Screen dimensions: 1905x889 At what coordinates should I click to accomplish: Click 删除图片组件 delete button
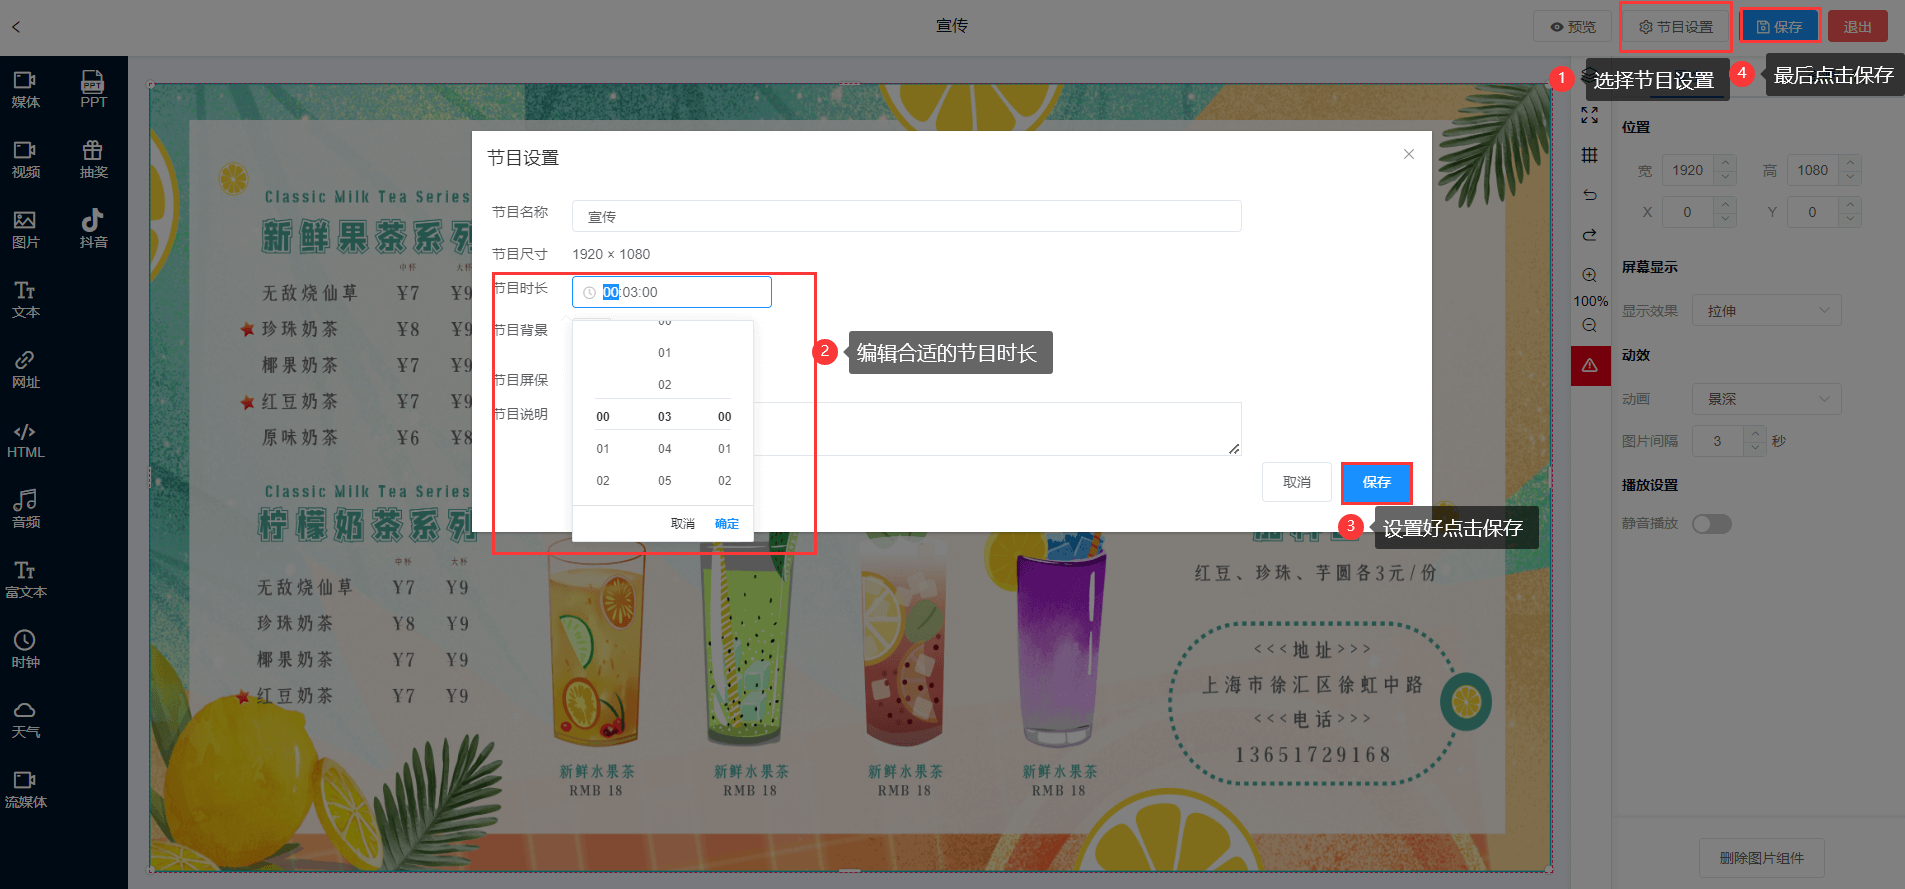tap(1762, 858)
